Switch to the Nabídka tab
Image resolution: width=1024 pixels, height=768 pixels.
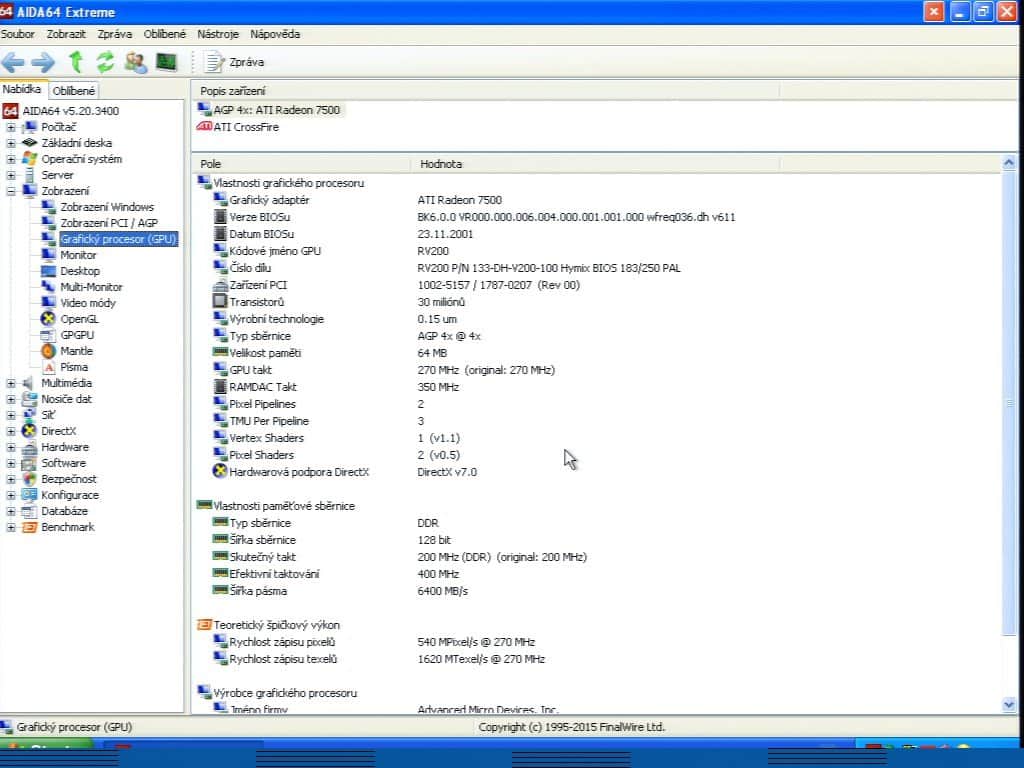22,89
